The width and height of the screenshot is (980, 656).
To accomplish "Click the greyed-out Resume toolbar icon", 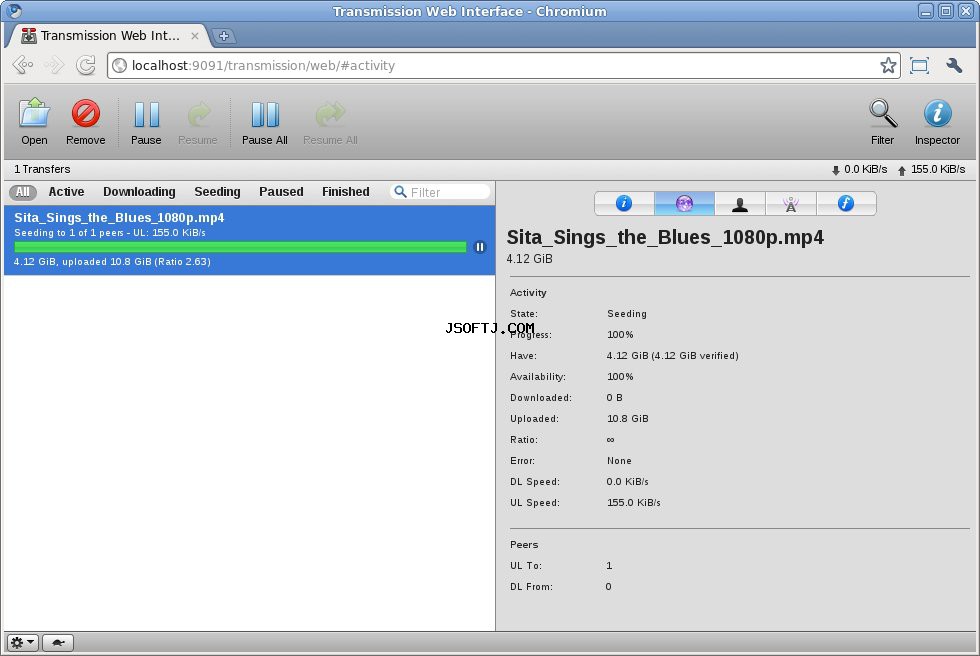I will pyautogui.click(x=198, y=122).
